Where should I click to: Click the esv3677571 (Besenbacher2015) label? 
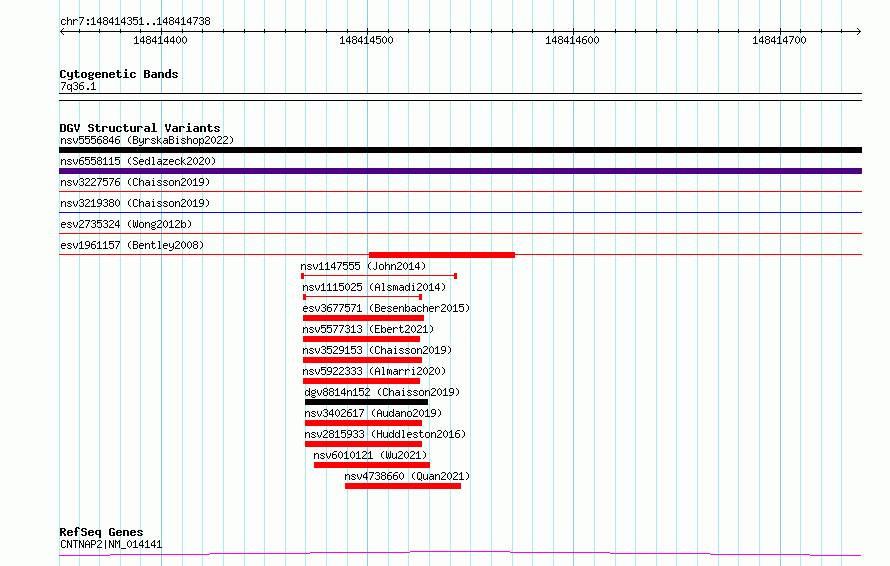[386, 308]
